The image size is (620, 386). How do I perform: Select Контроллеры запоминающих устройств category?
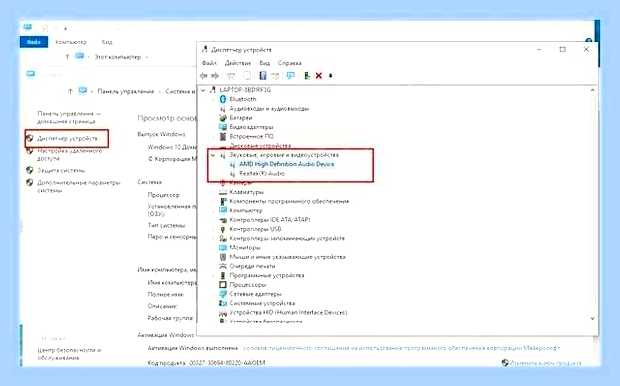[287, 238]
